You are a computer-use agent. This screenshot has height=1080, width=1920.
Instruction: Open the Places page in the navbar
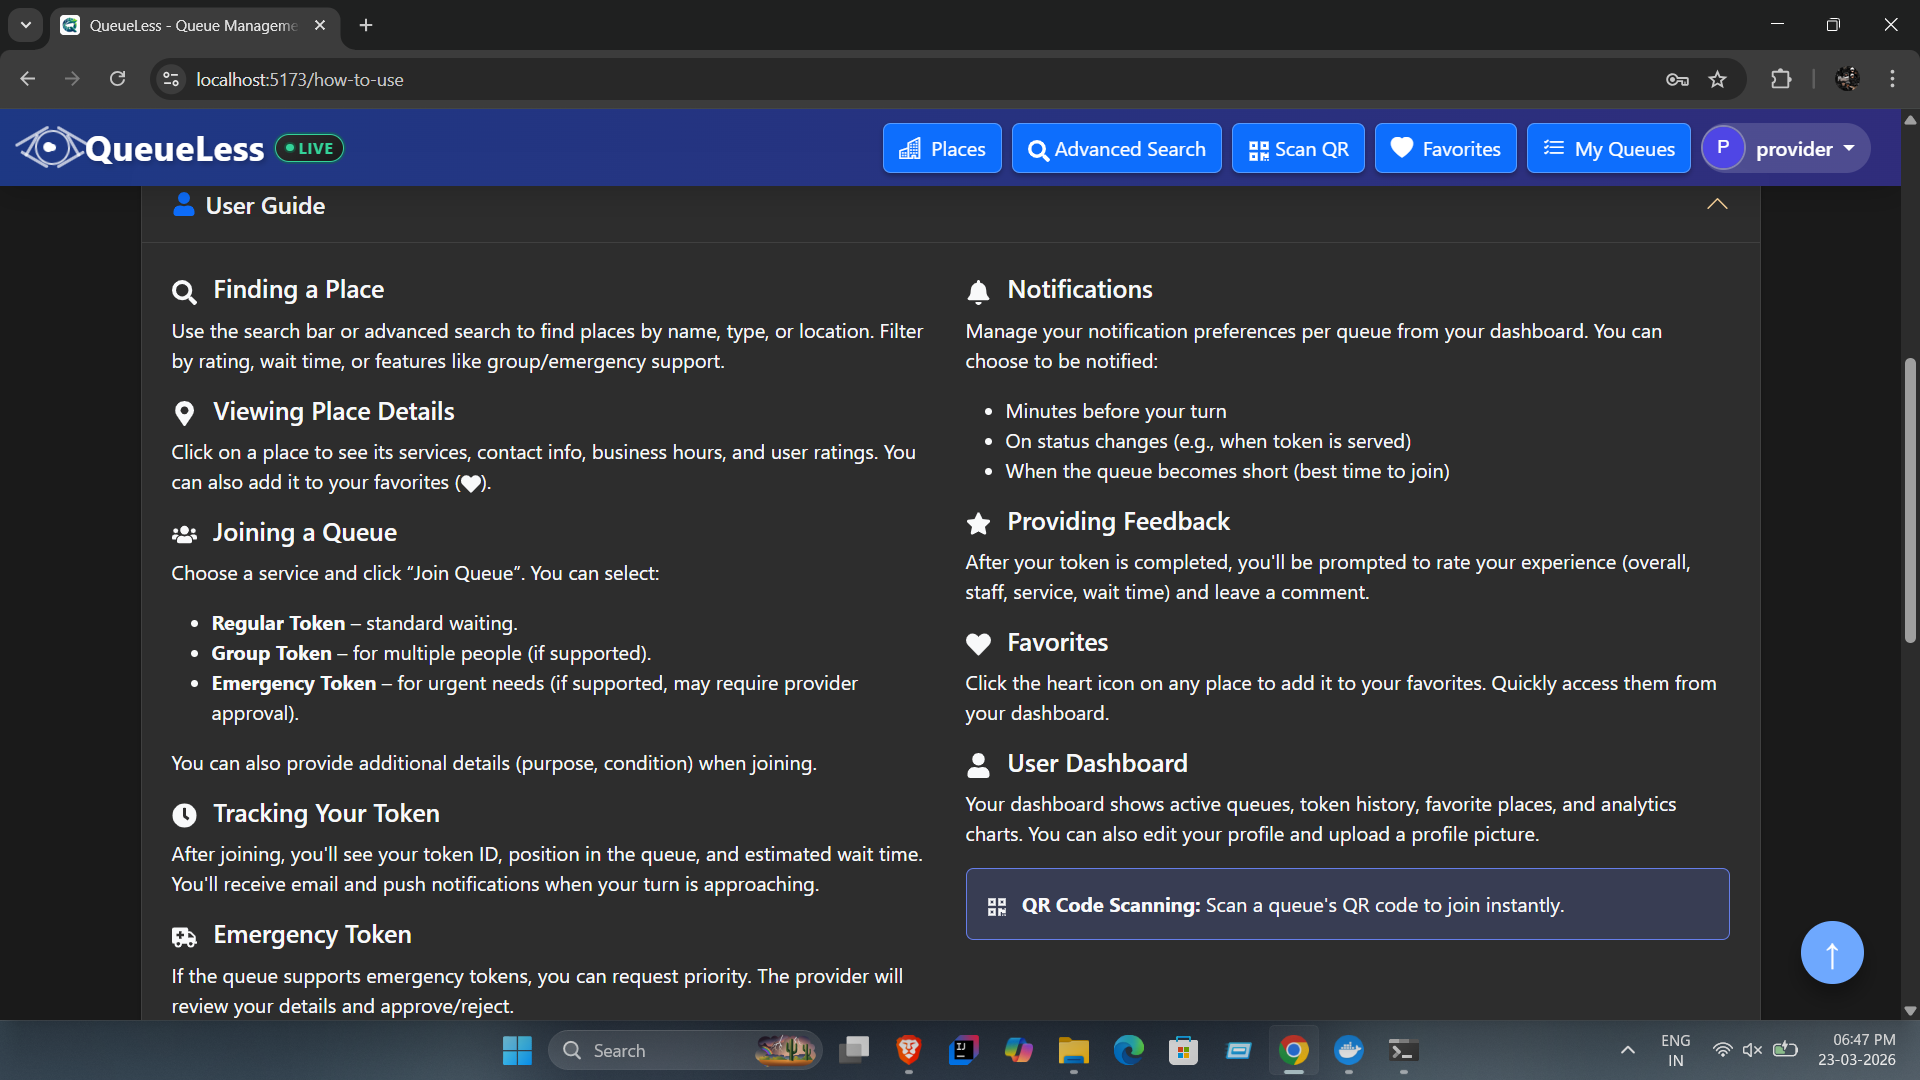click(942, 149)
